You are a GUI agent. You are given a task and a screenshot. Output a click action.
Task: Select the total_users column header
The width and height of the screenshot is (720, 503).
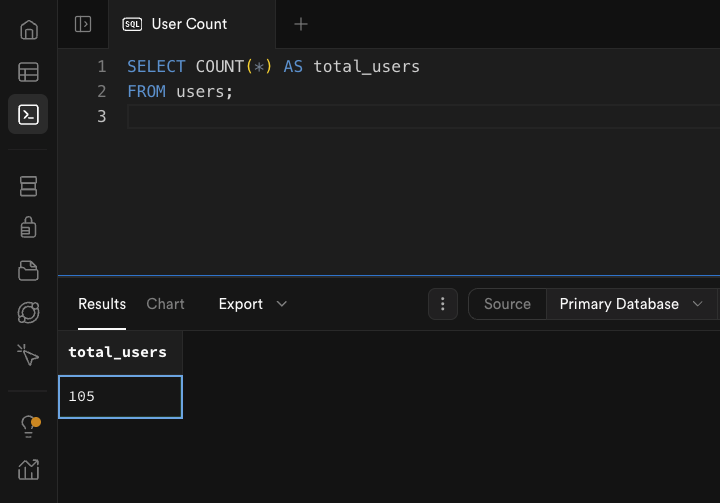pos(118,352)
